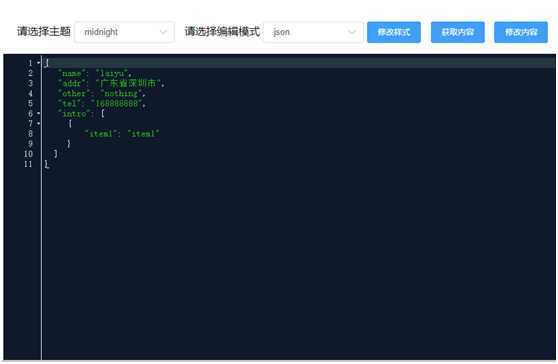Click the "laiyu" value in the editor
This screenshot has height=364, width=558.
pyautogui.click(x=112, y=73)
